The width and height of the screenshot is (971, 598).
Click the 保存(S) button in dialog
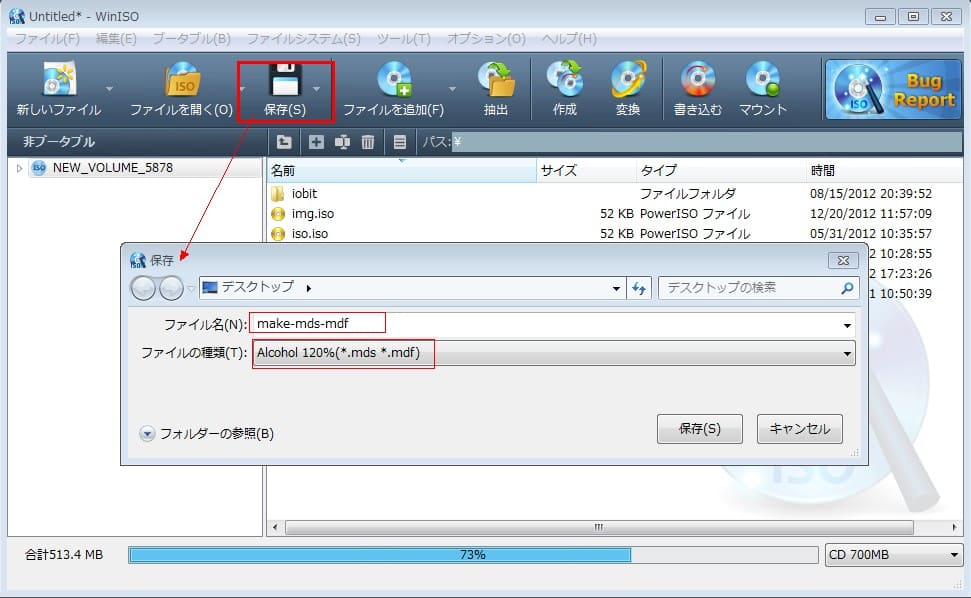point(702,428)
